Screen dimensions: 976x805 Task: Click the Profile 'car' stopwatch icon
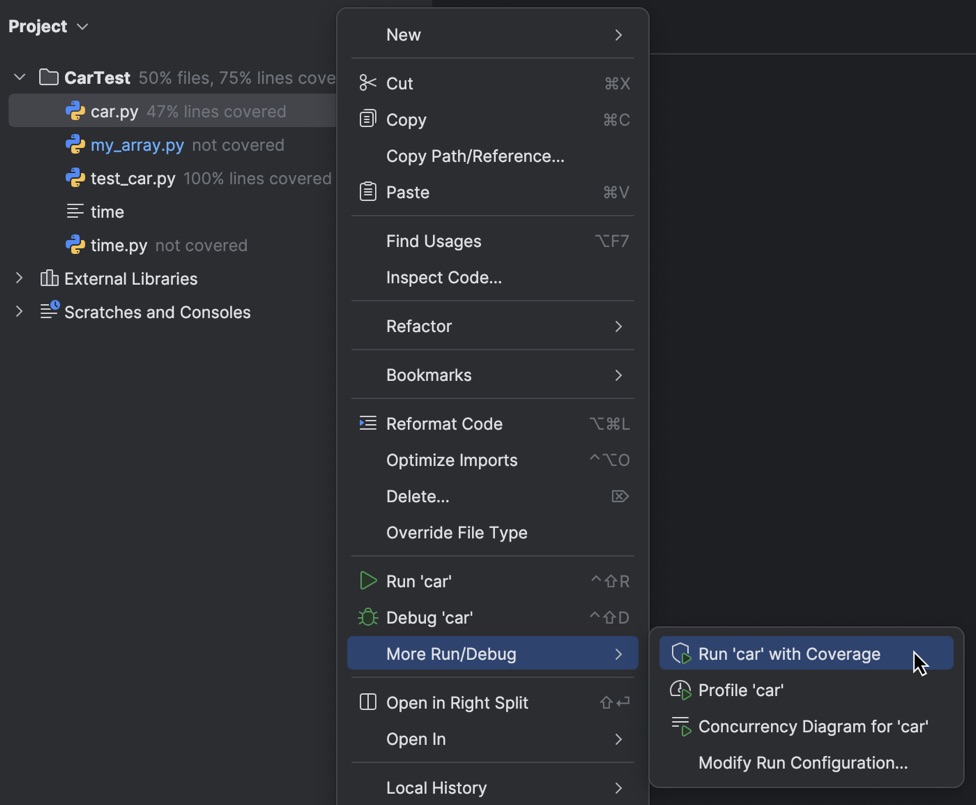click(681, 690)
